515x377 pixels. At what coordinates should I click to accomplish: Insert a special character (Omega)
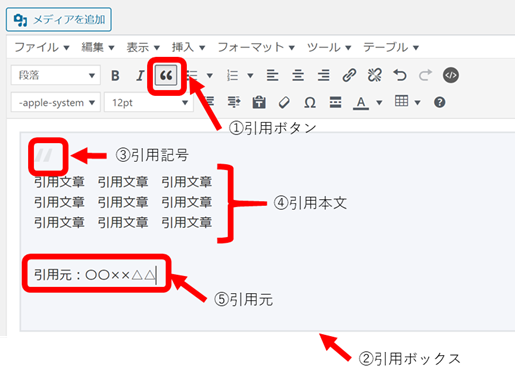coord(310,102)
